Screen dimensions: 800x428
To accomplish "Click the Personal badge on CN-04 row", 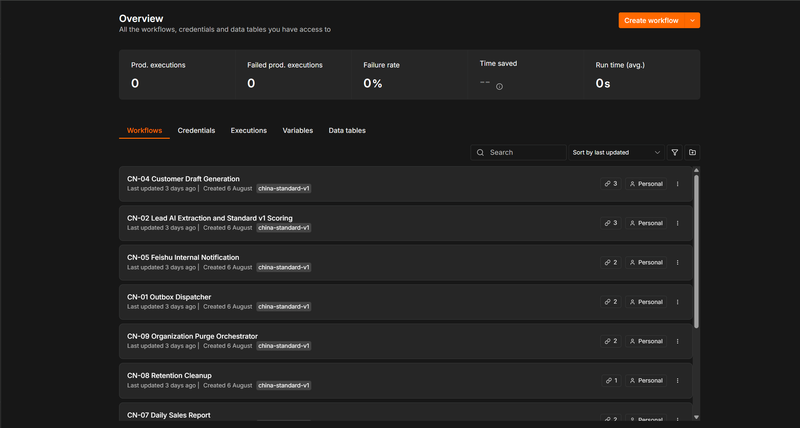I will [x=646, y=184].
